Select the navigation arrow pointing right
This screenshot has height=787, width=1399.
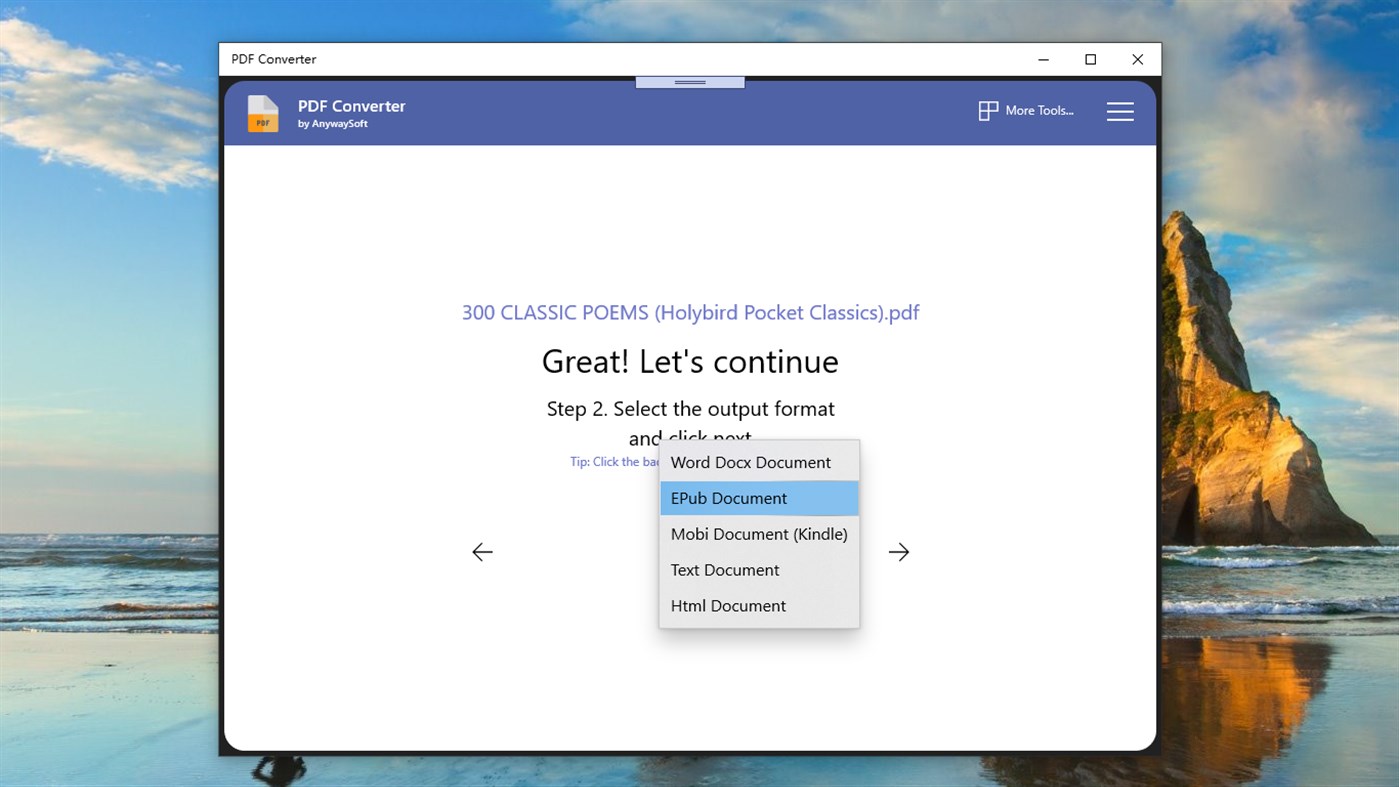(897, 551)
